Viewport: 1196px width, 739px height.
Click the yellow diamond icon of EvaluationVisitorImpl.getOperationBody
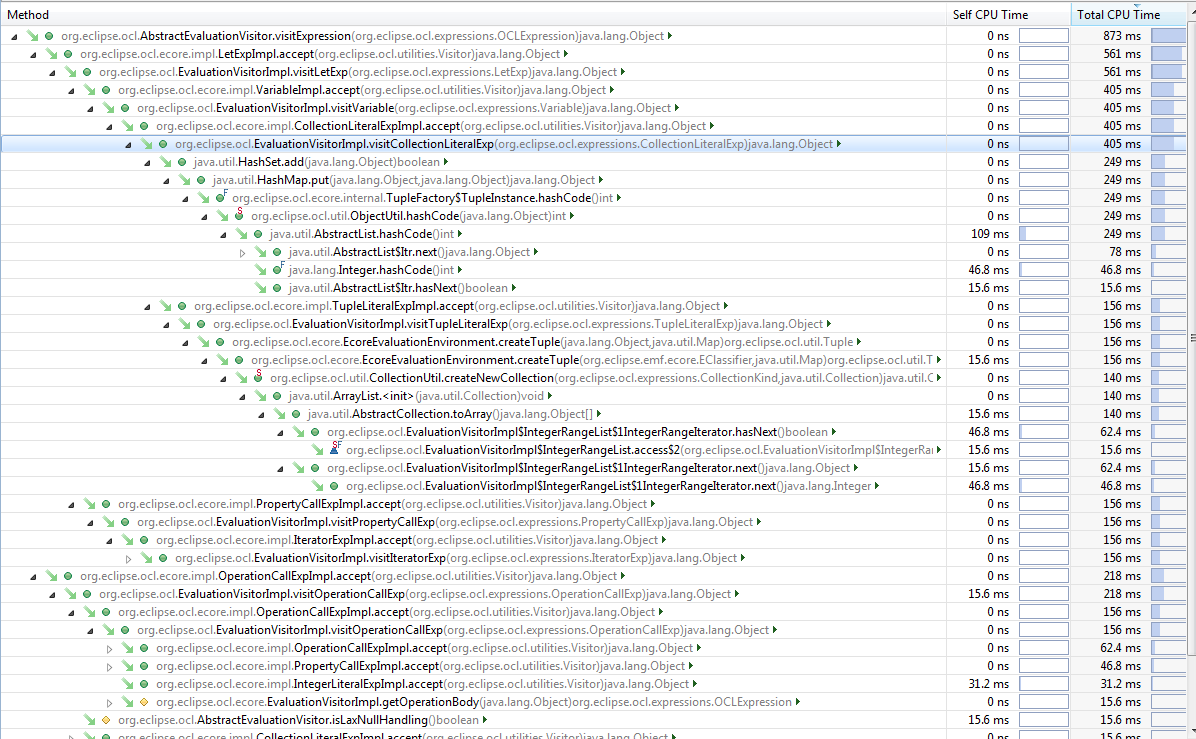(144, 702)
